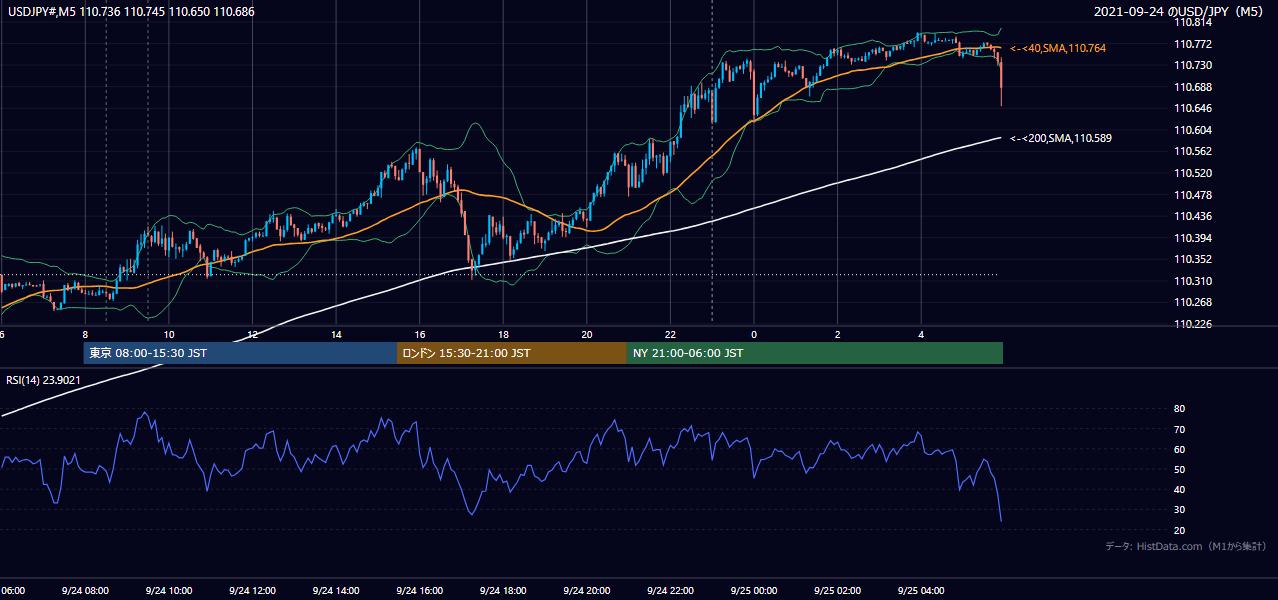Click RSI scale value 50
1278x600 pixels.
pos(1179,469)
